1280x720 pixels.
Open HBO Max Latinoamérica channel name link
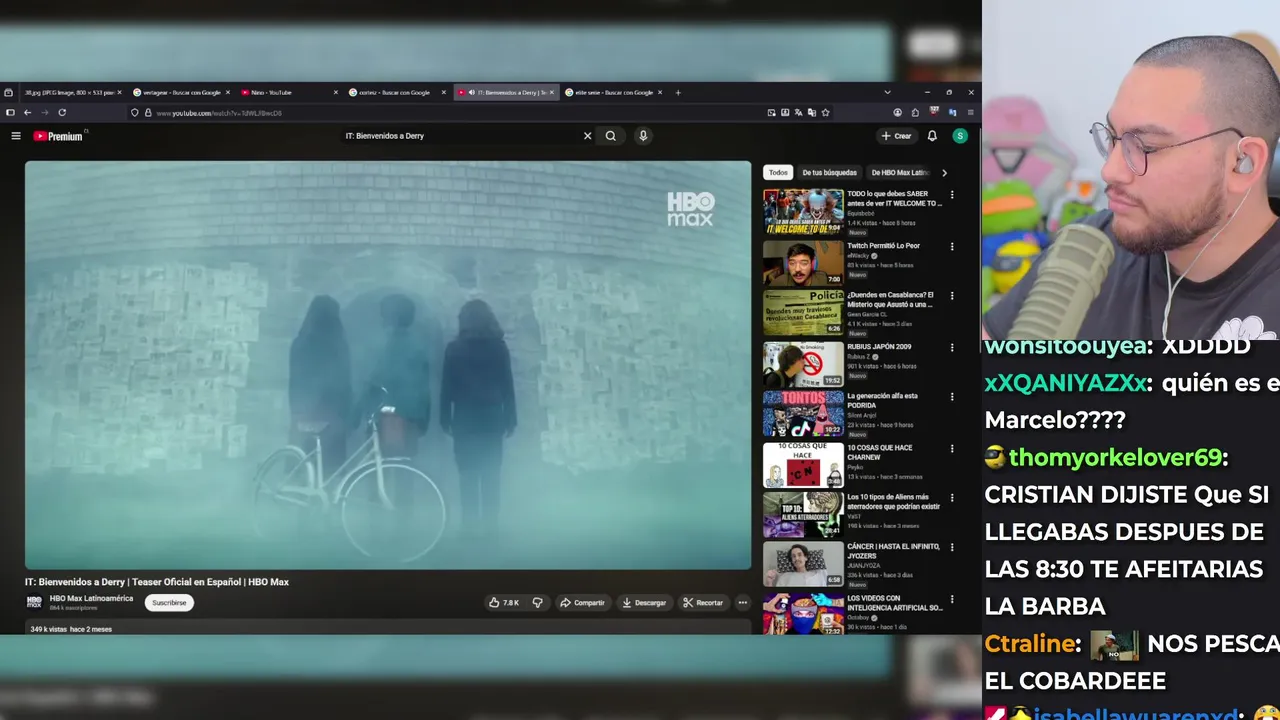pos(91,598)
